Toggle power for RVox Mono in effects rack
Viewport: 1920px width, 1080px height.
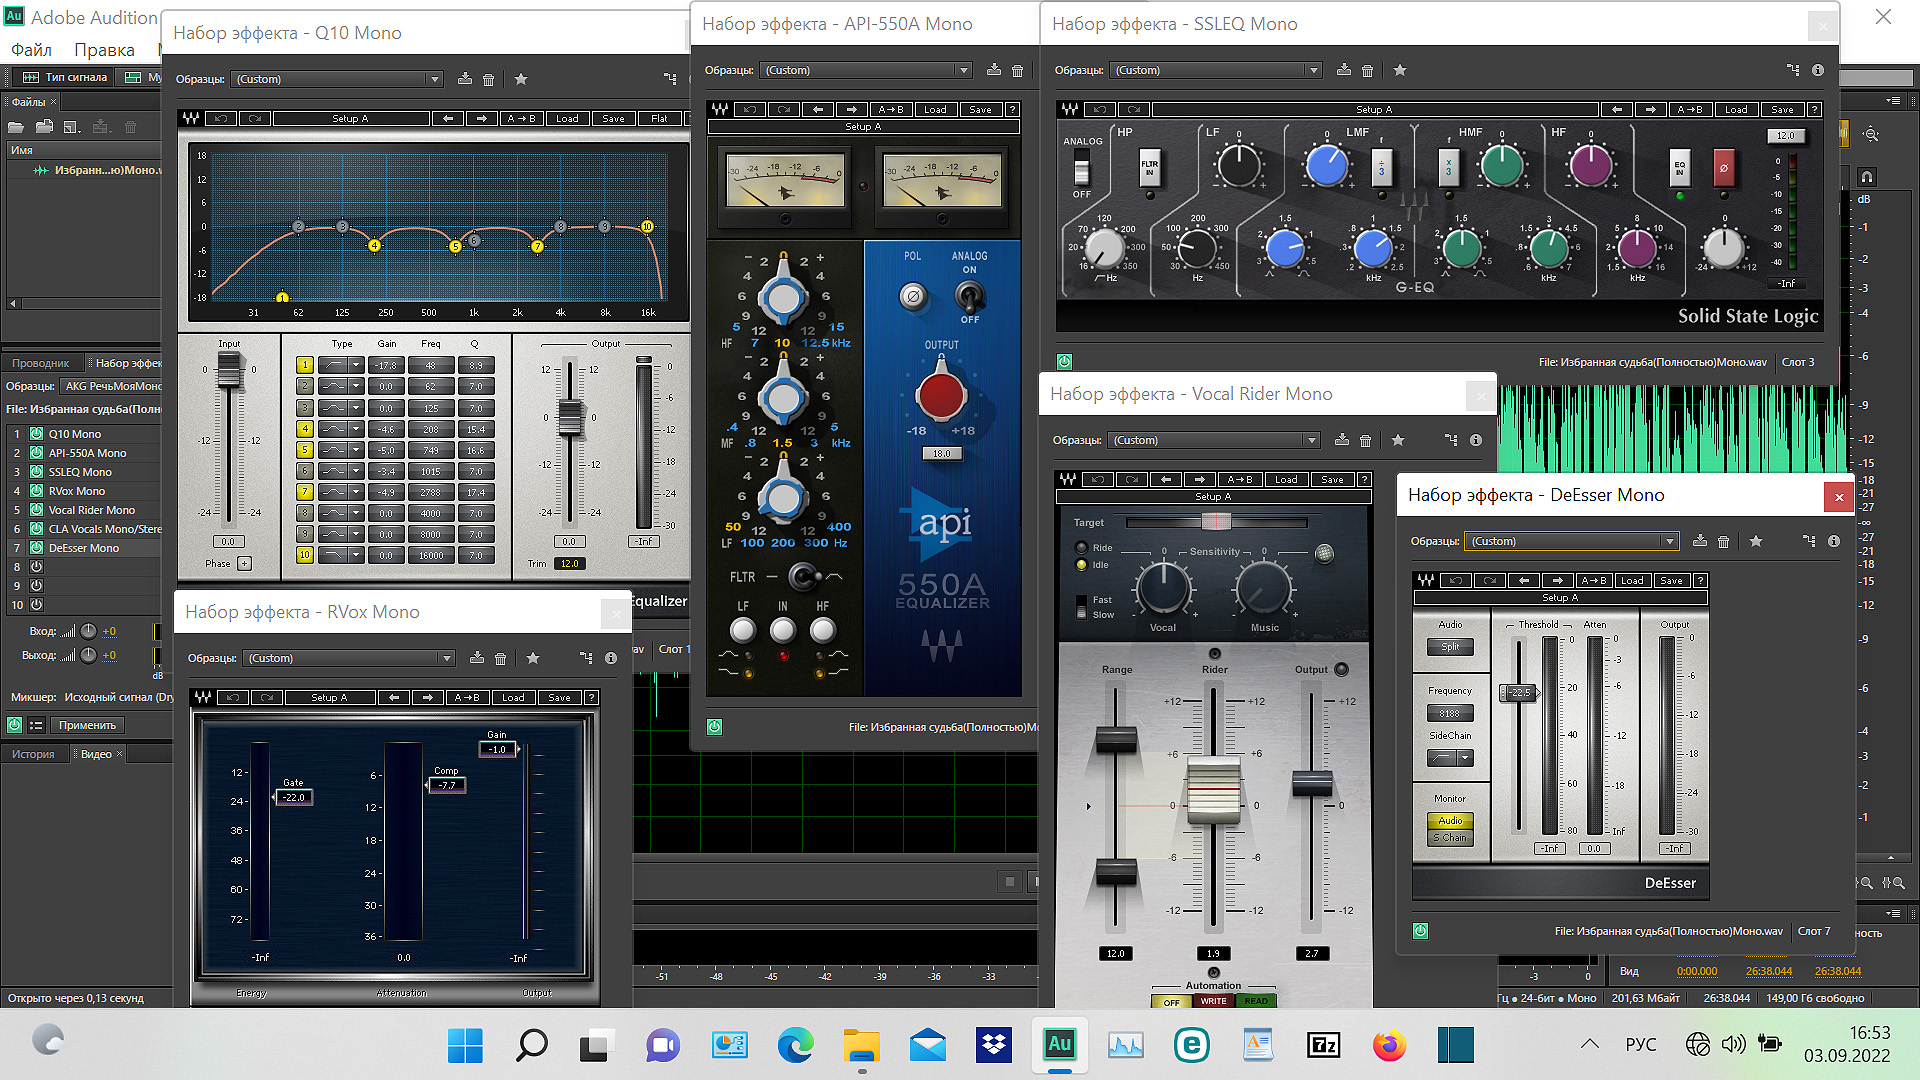click(x=36, y=491)
